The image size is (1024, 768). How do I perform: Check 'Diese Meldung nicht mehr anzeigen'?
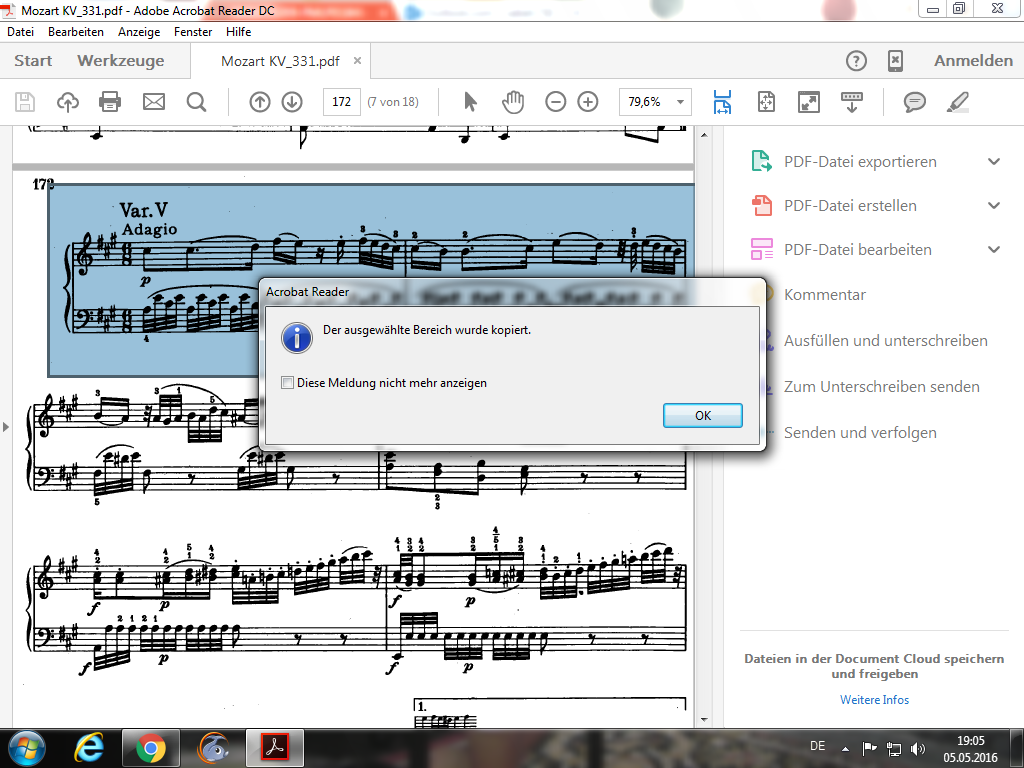point(287,383)
